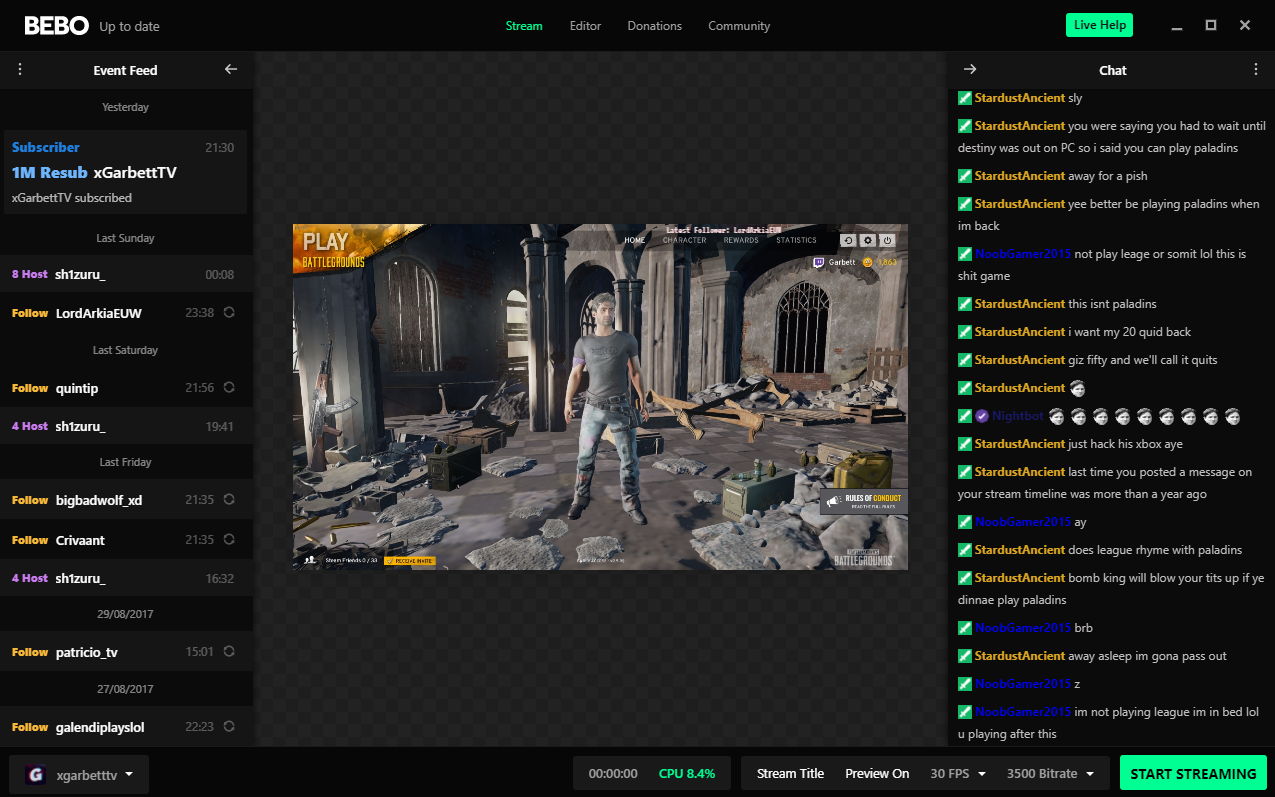Viewport: 1275px width, 797px height.
Task: Click the green badge before NoobGamer2015 'brb' message
Action: click(x=965, y=628)
